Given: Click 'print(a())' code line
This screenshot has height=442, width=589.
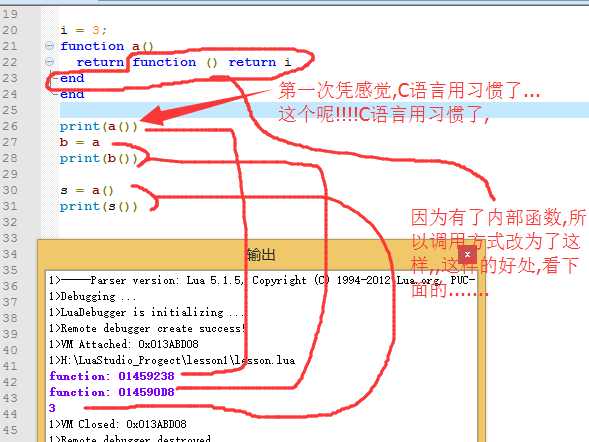Looking at the screenshot, I should 99,127.
